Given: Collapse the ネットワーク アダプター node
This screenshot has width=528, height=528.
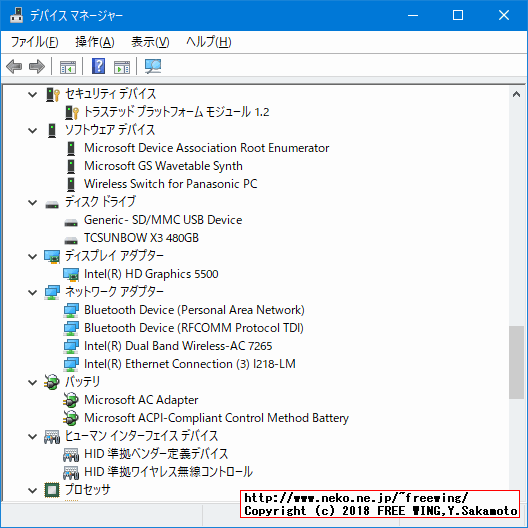Looking at the screenshot, I should point(32,293).
